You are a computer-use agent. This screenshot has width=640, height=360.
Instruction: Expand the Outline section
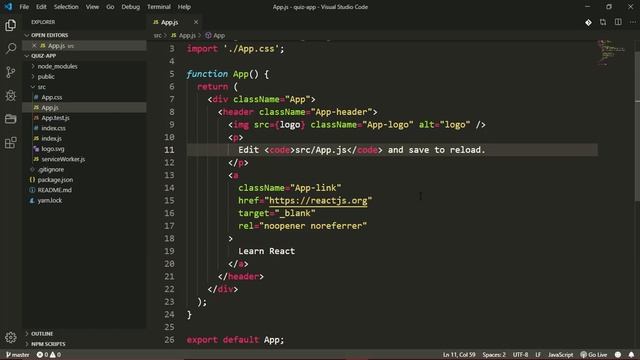(x=42, y=333)
